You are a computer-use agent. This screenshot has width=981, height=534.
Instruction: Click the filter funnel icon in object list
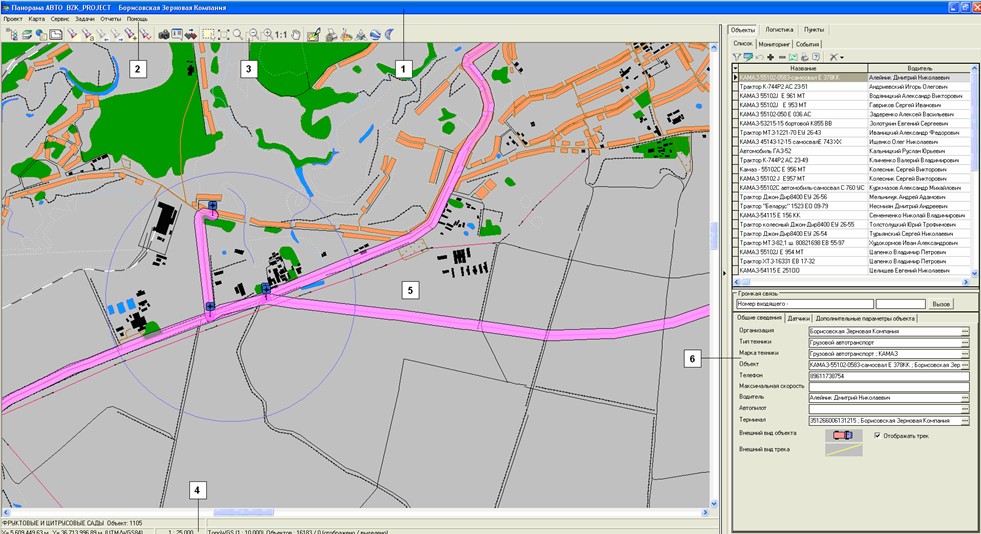pyautogui.click(x=738, y=57)
